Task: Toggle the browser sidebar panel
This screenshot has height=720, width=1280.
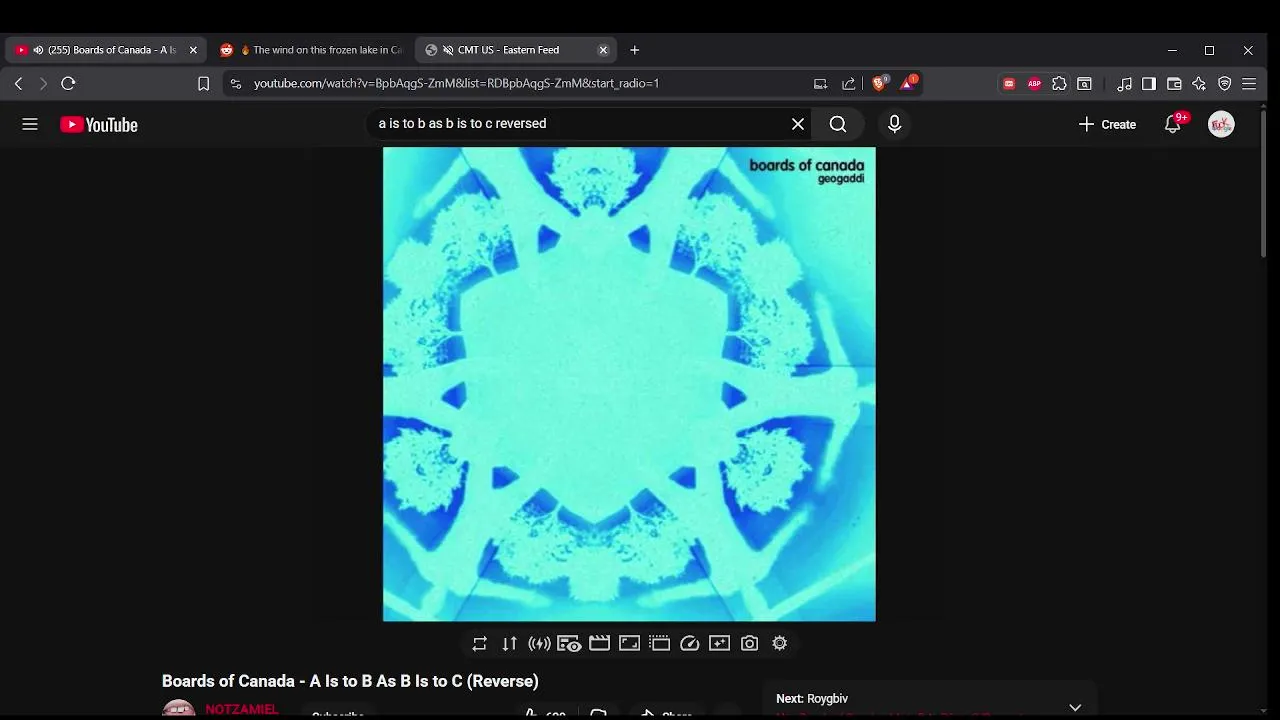Action: [1149, 84]
